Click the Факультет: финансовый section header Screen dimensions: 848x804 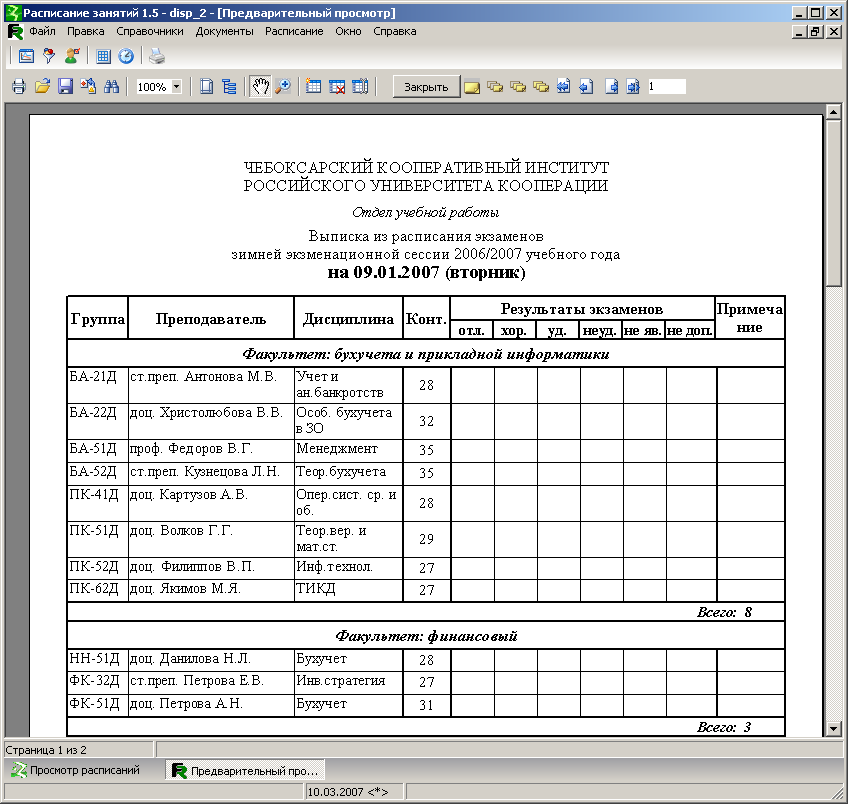[426, 636]
